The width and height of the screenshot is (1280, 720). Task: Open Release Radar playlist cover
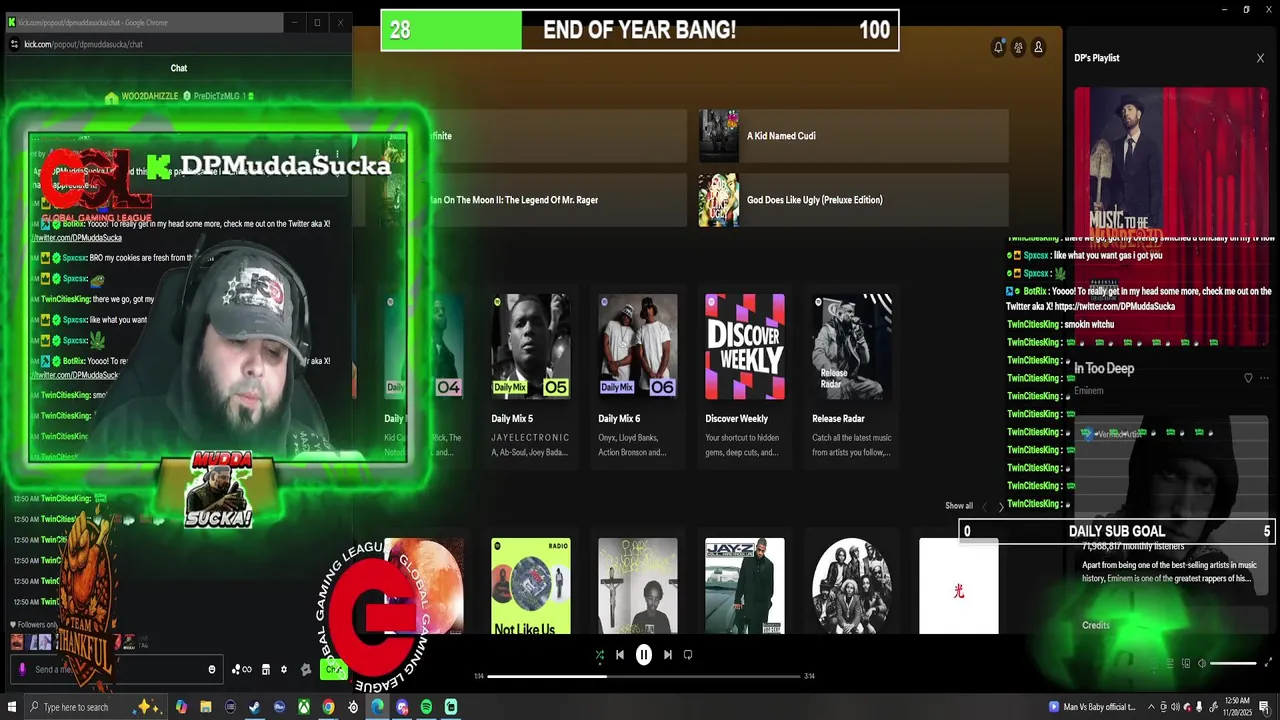point(851,347)
